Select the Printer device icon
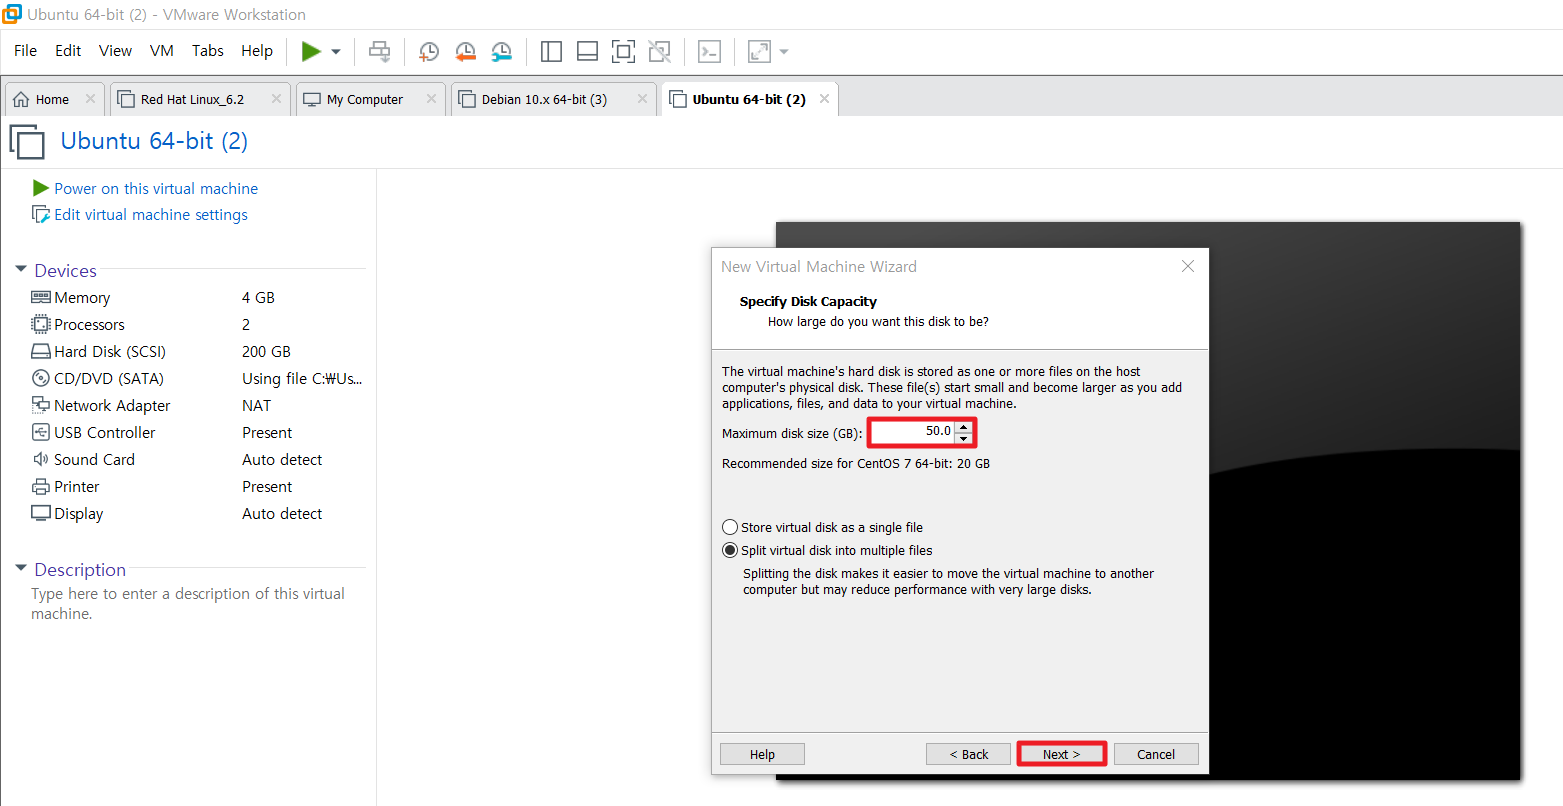Screen dimensions: 1563x806 [x=41, y=487]
